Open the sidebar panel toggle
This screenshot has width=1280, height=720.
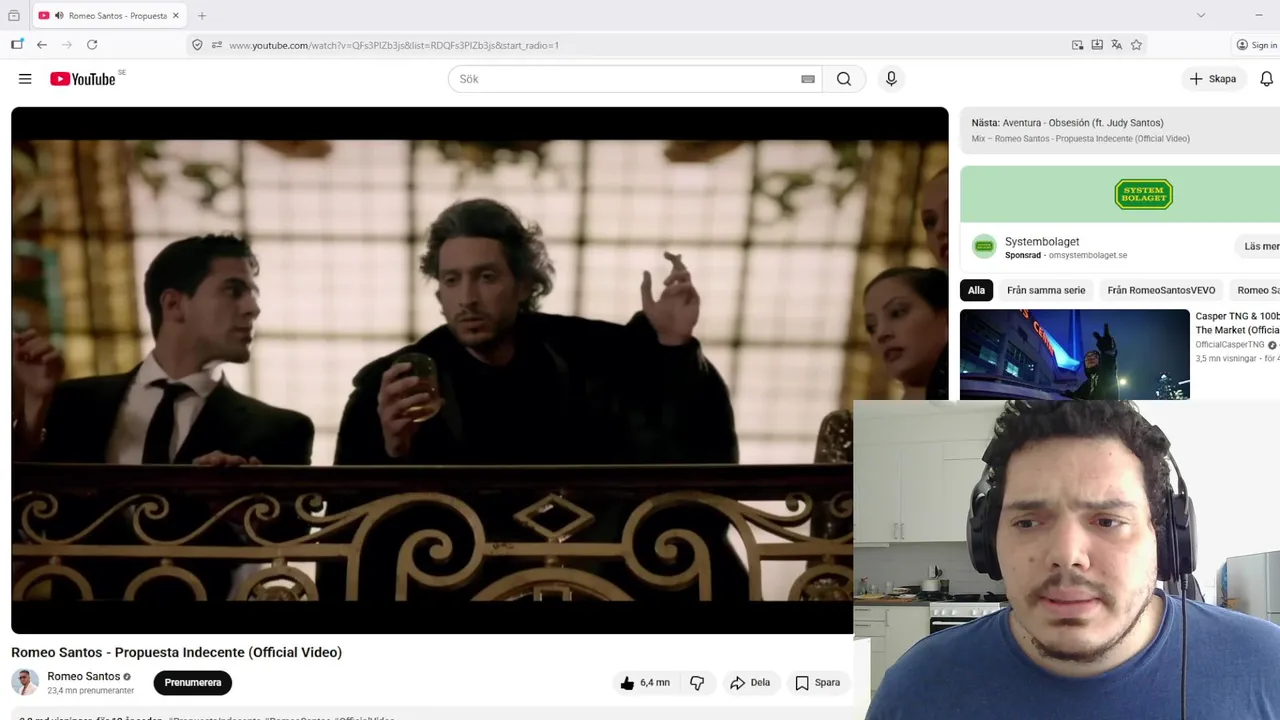click(17, 45)
